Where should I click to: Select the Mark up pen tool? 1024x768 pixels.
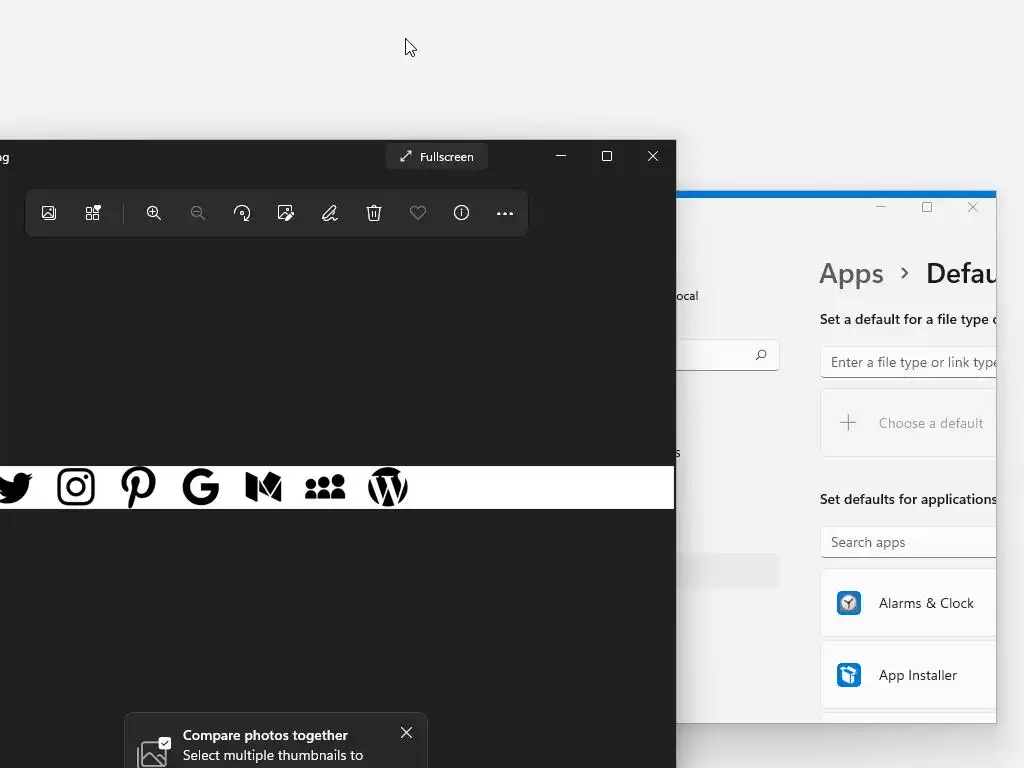pyautogui.click(x=330, y=213)
